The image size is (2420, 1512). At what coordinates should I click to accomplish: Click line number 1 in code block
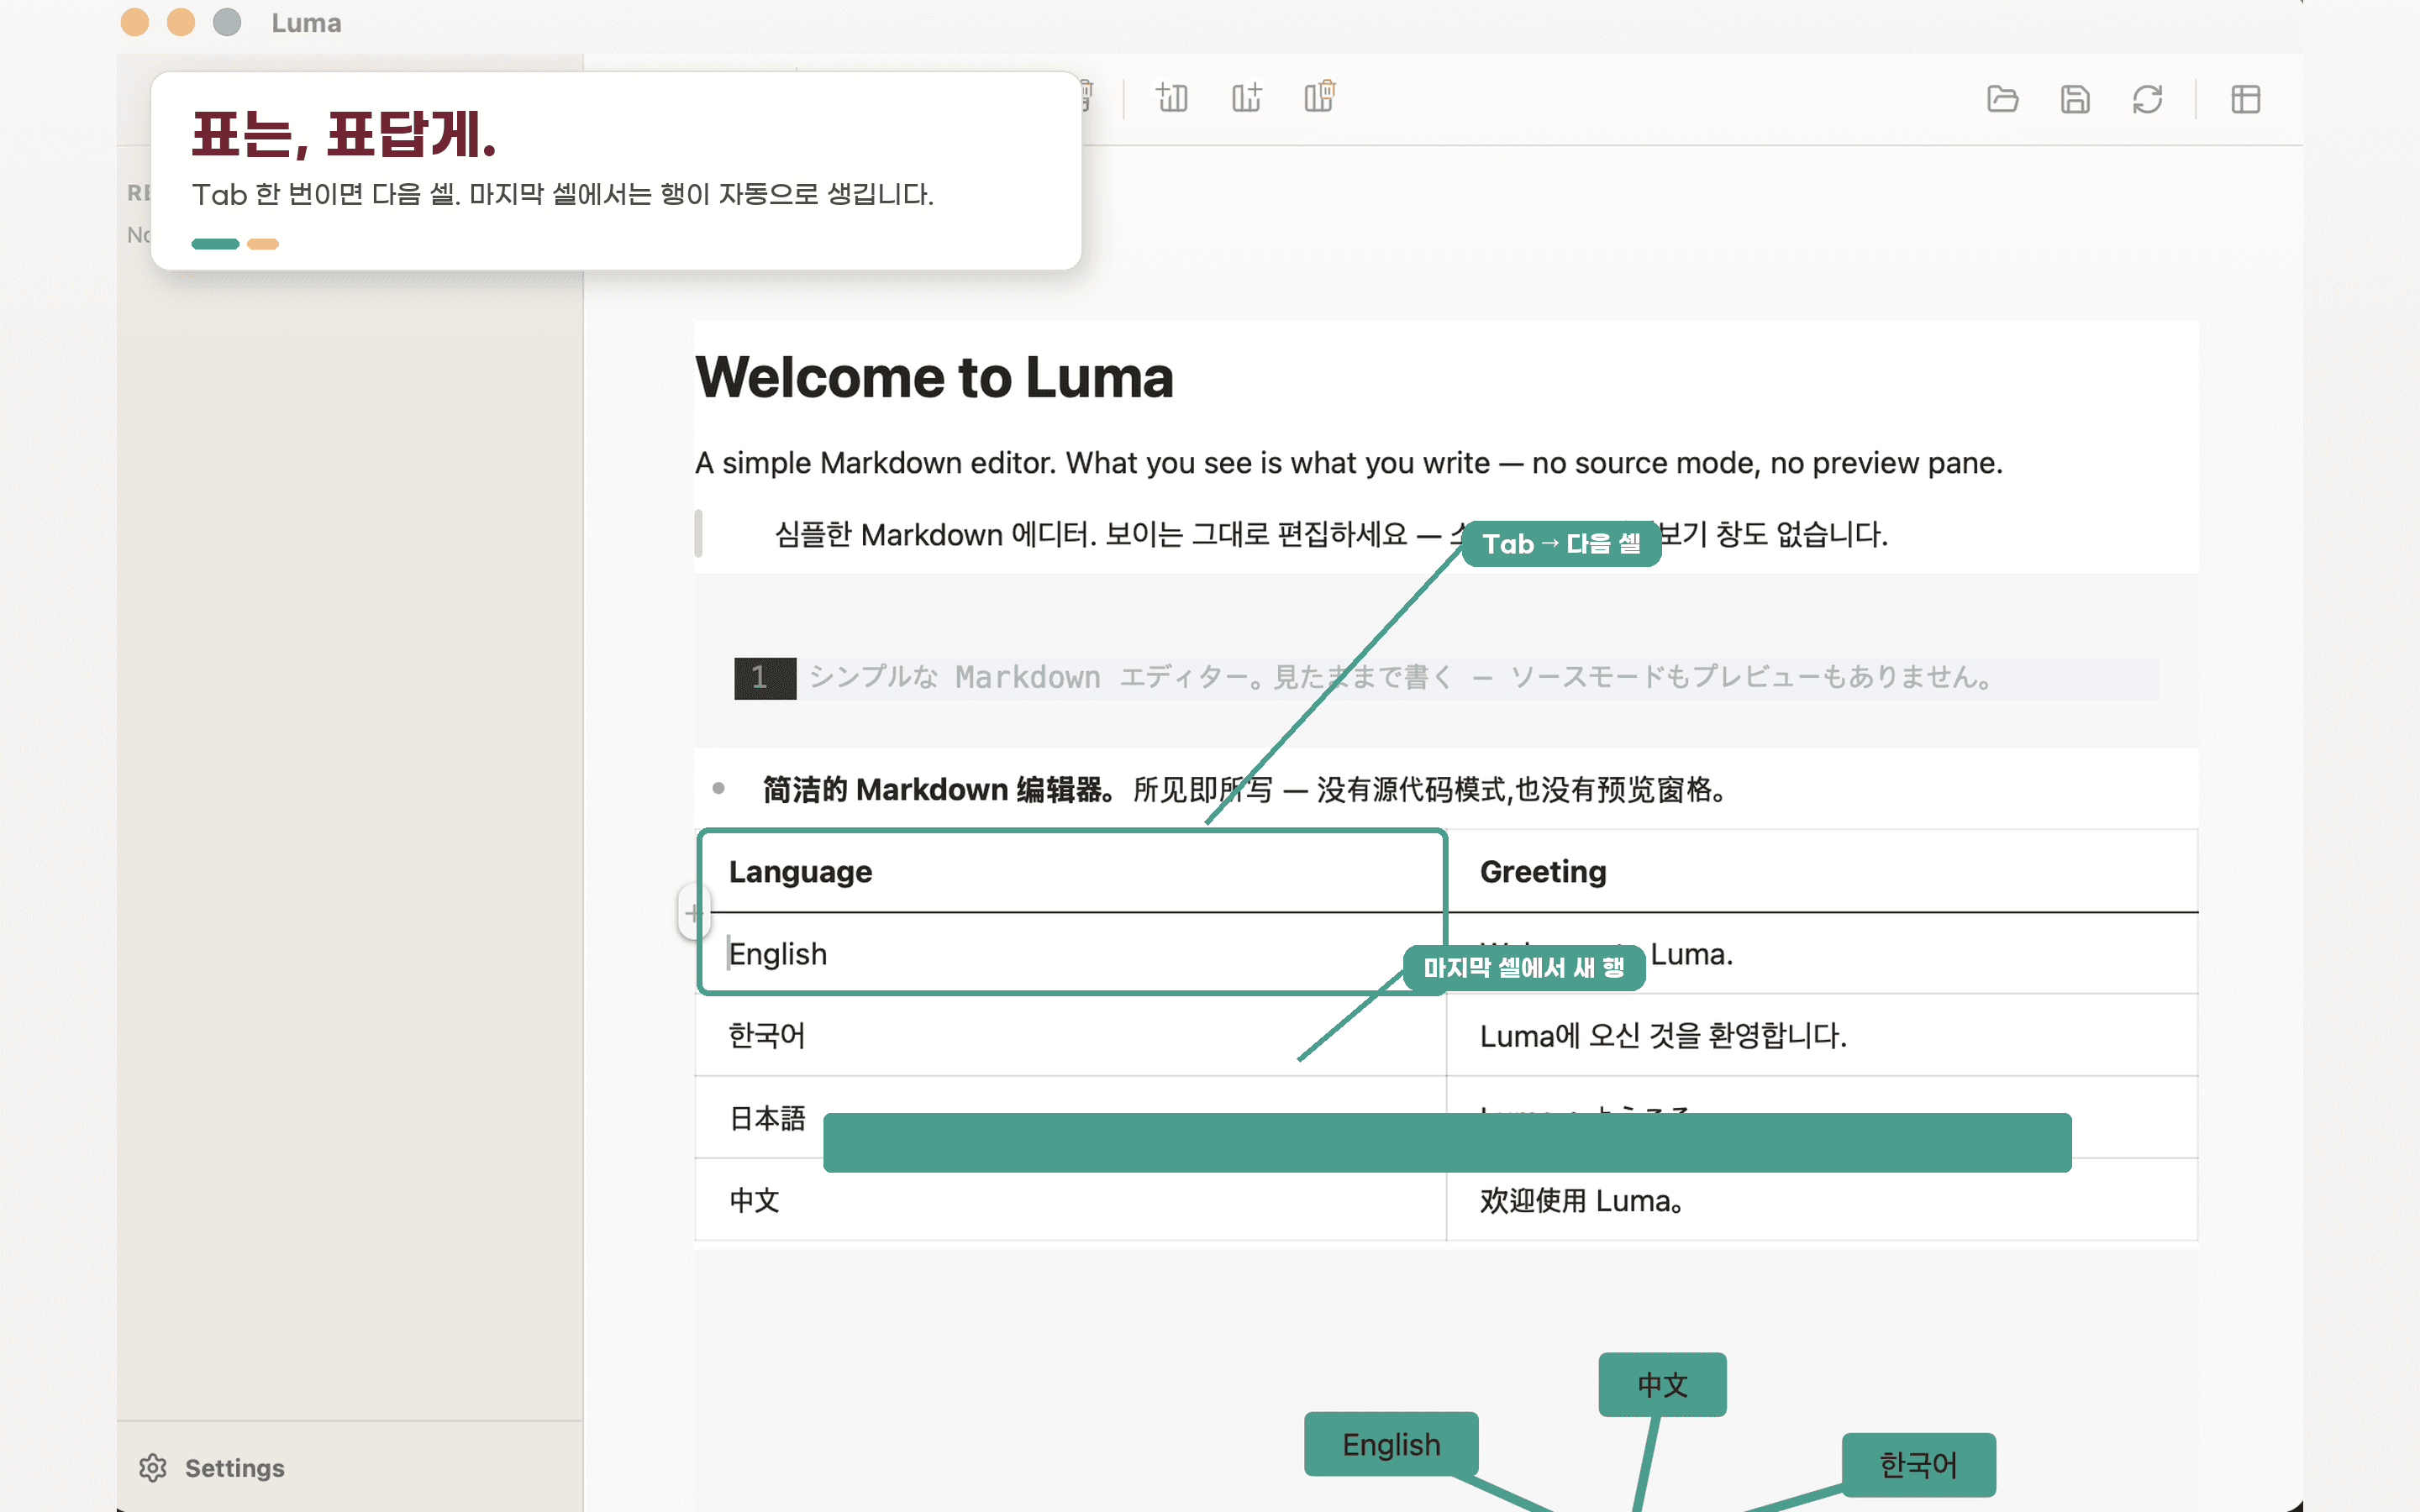764,678
